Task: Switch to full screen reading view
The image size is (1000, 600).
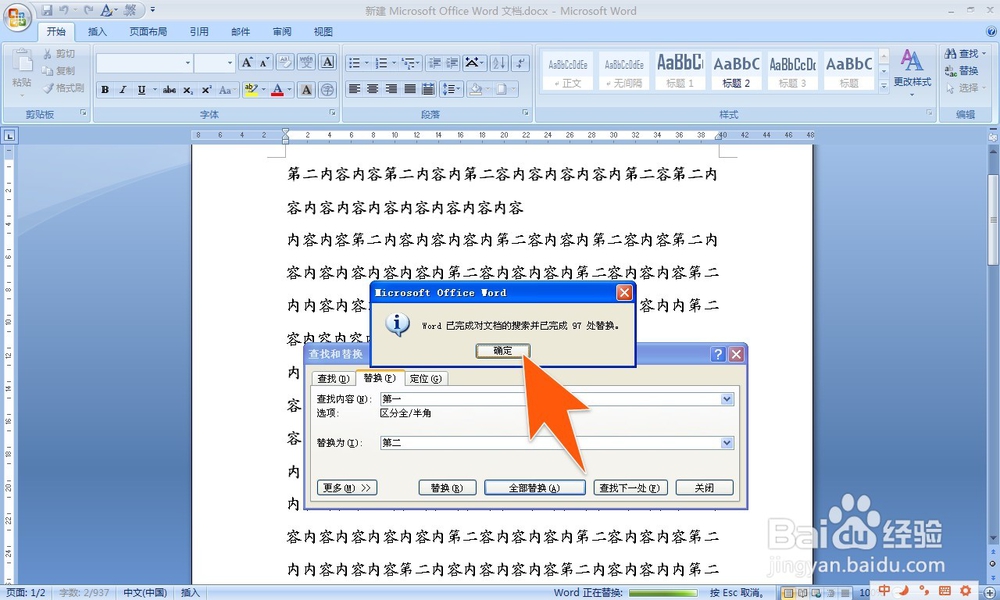Action: (x=802, y=593)
